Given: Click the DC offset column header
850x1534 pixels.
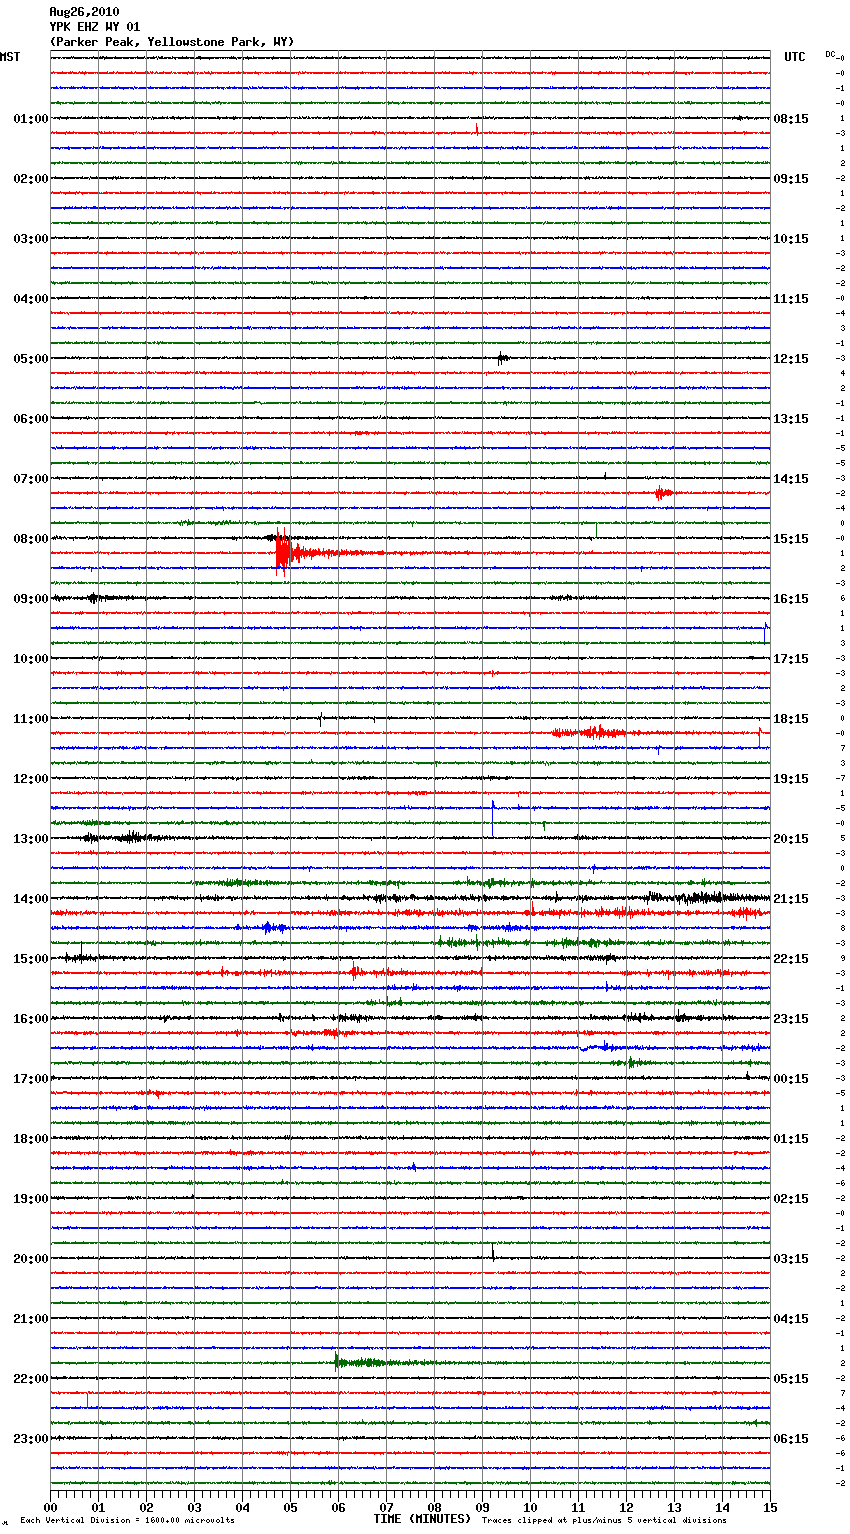Looking at the screenshot, I should click(830, 54).
